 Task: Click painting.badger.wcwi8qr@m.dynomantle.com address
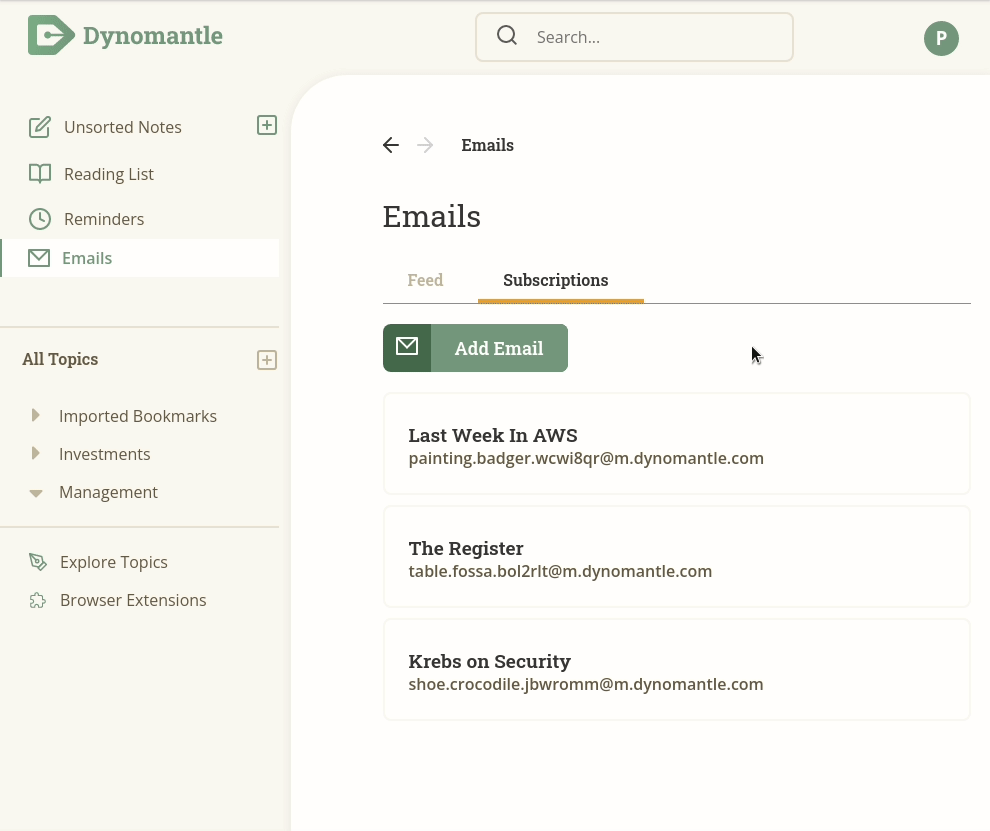[586, 458]
